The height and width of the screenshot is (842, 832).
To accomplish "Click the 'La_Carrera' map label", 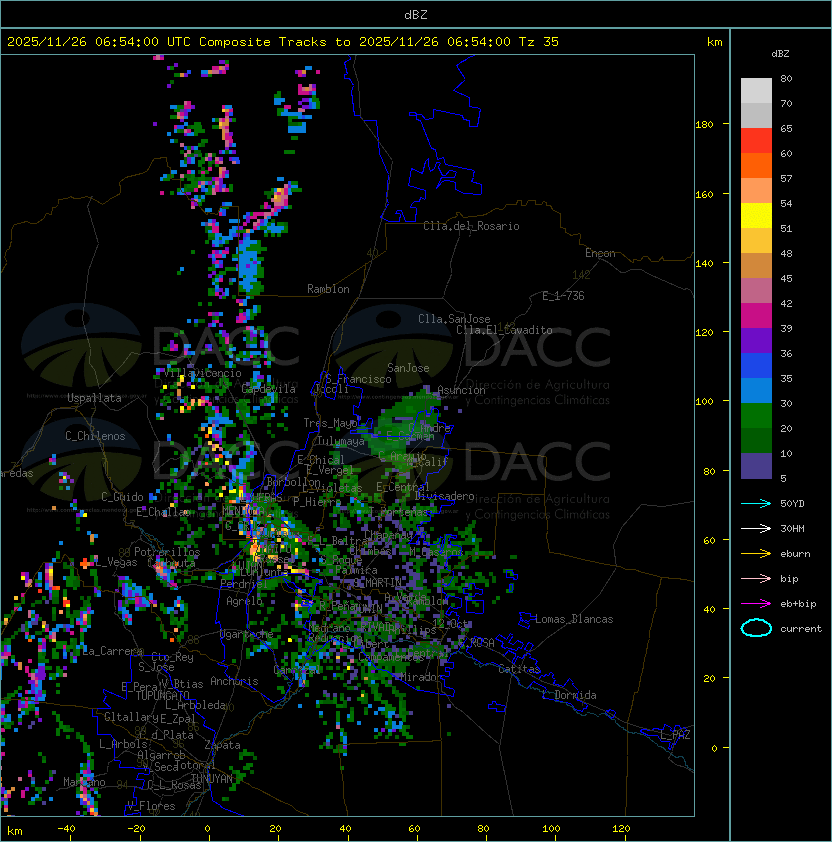I will coord(112,651).
